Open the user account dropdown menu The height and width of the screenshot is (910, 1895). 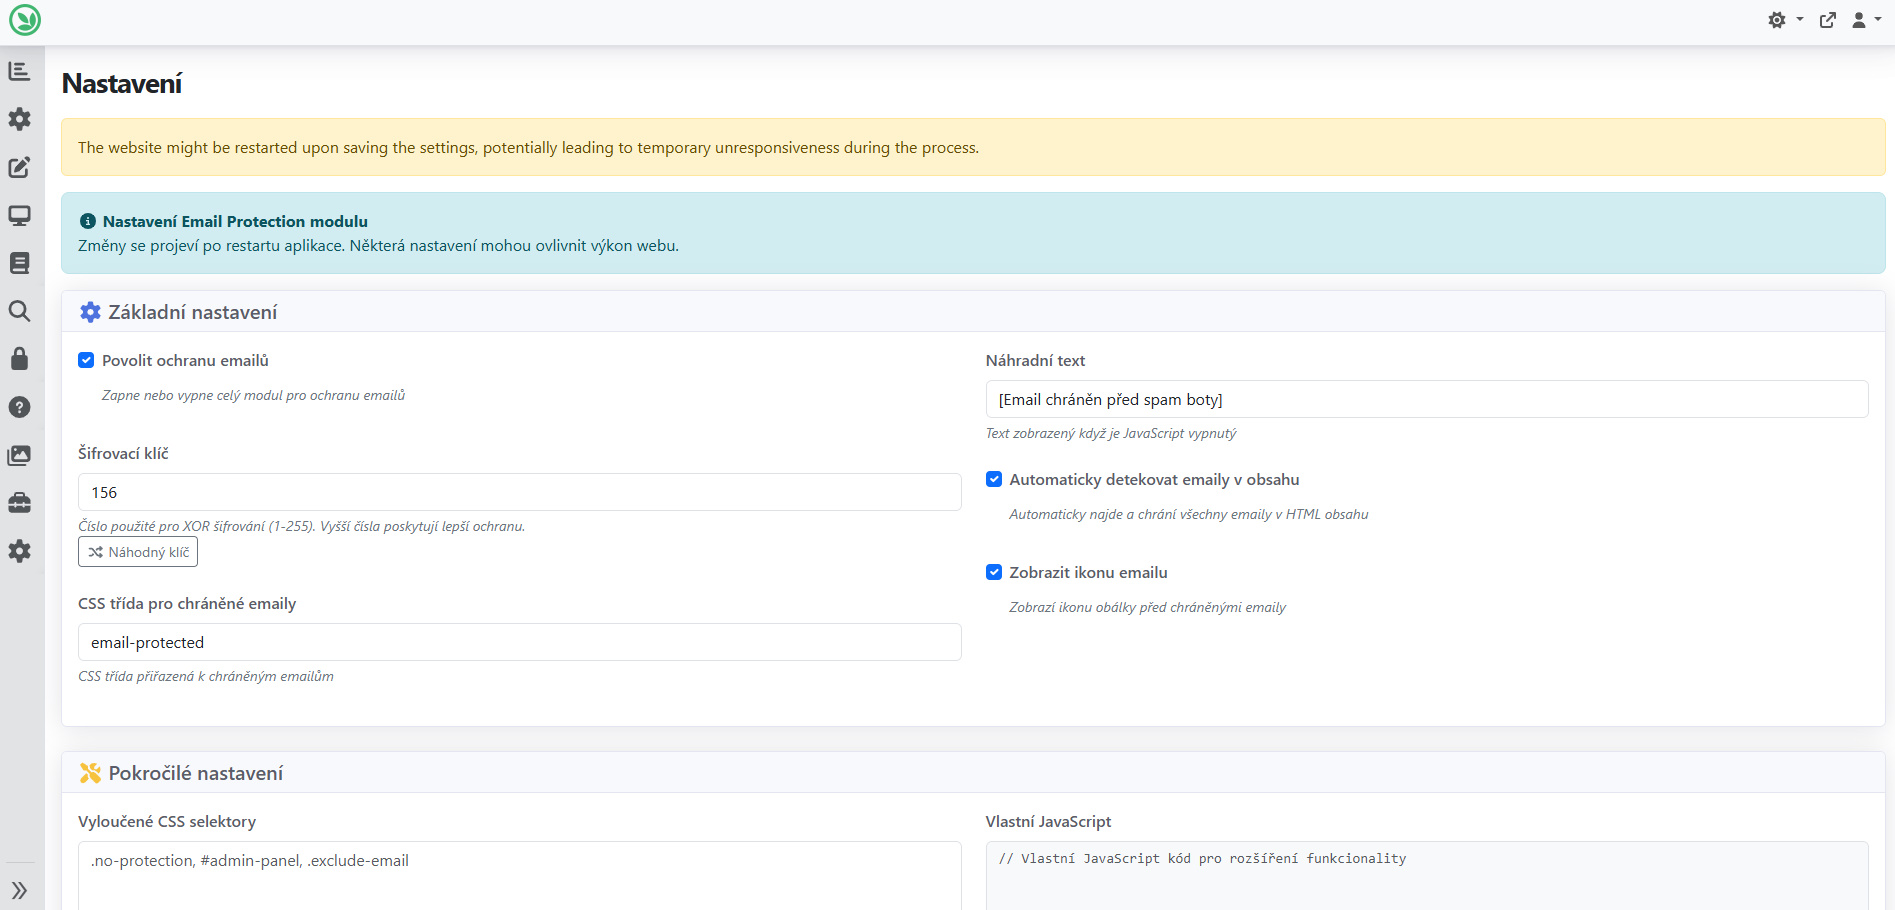(1866, 20)
